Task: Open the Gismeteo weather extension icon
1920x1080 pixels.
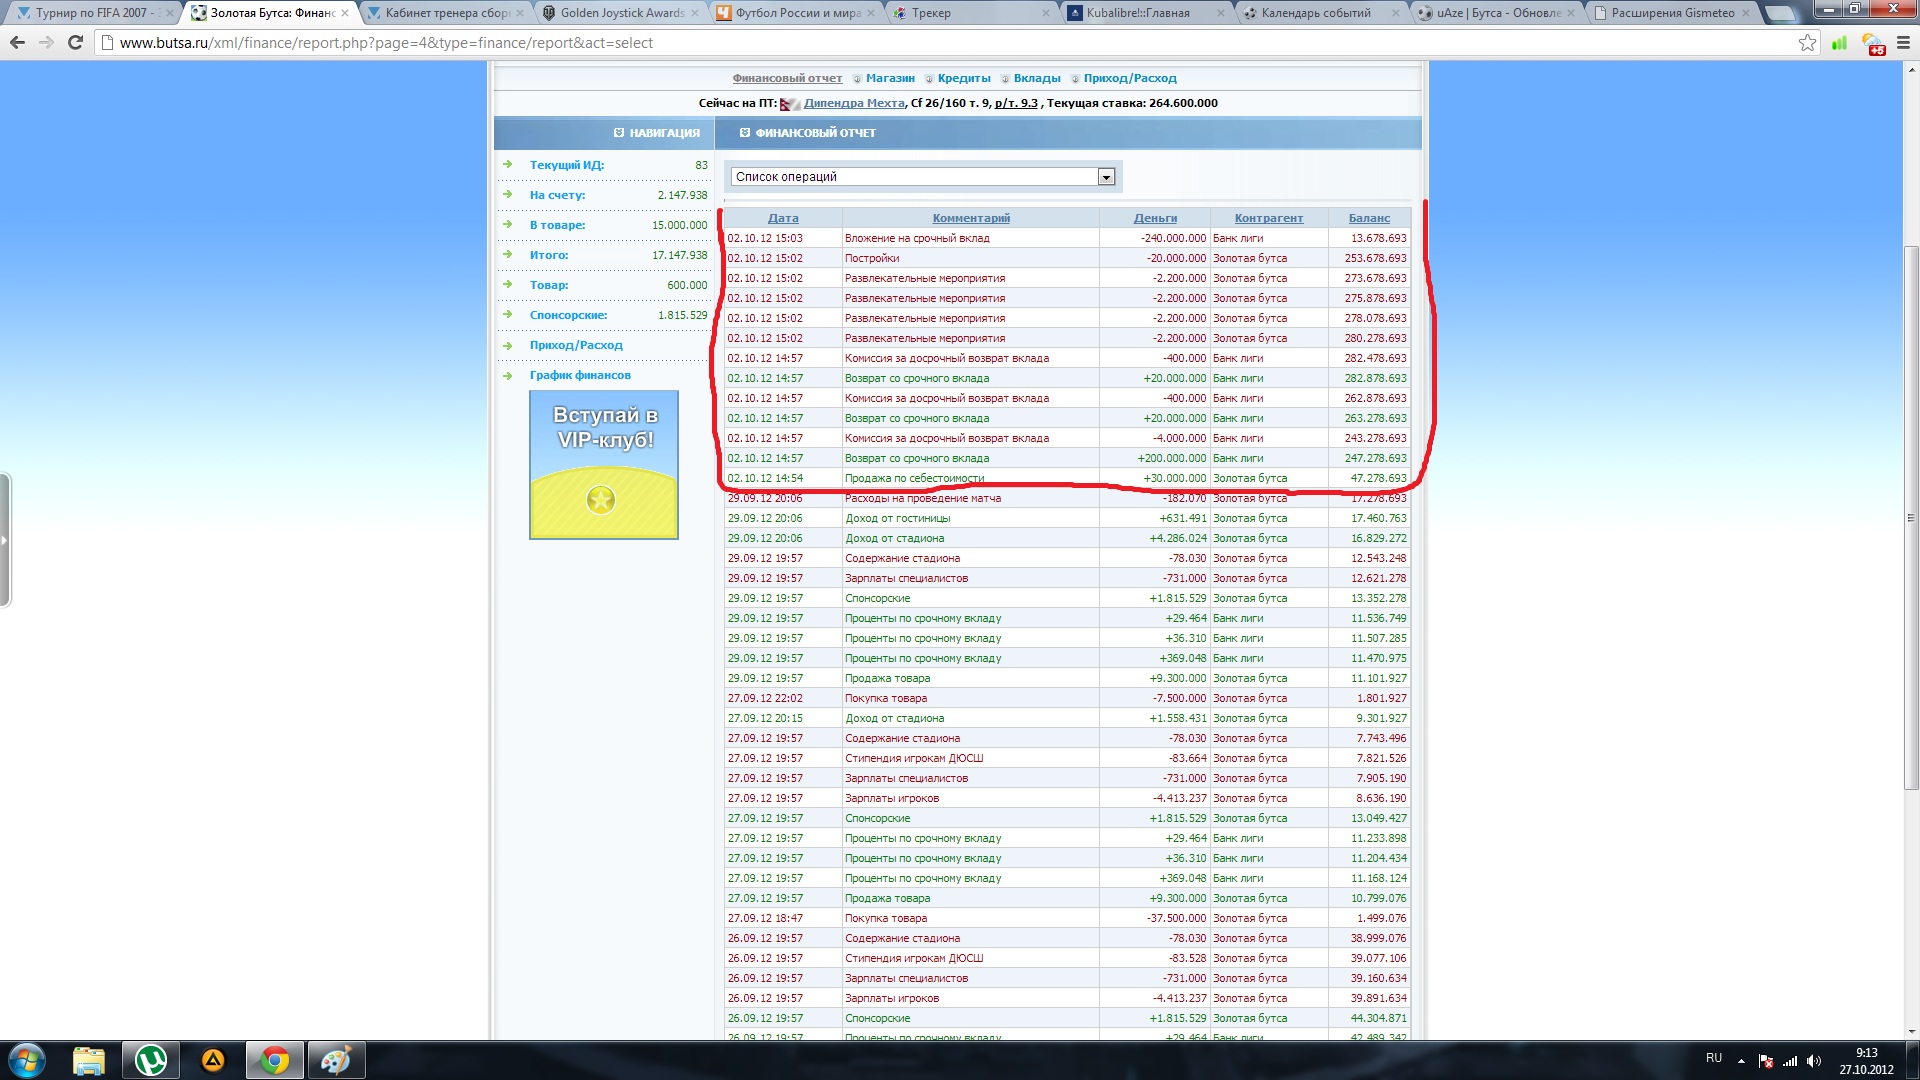Action: click(1873, 44)
